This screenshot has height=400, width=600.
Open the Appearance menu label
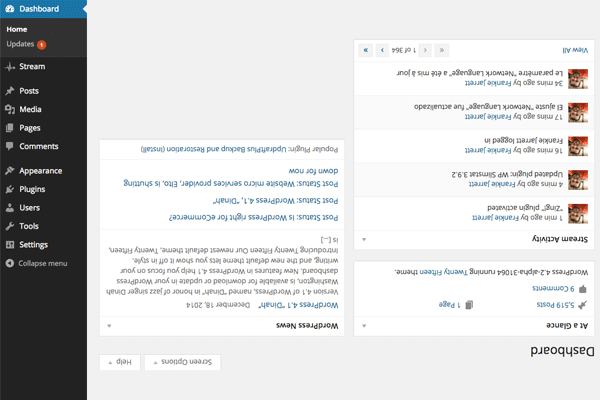[41, 171]
